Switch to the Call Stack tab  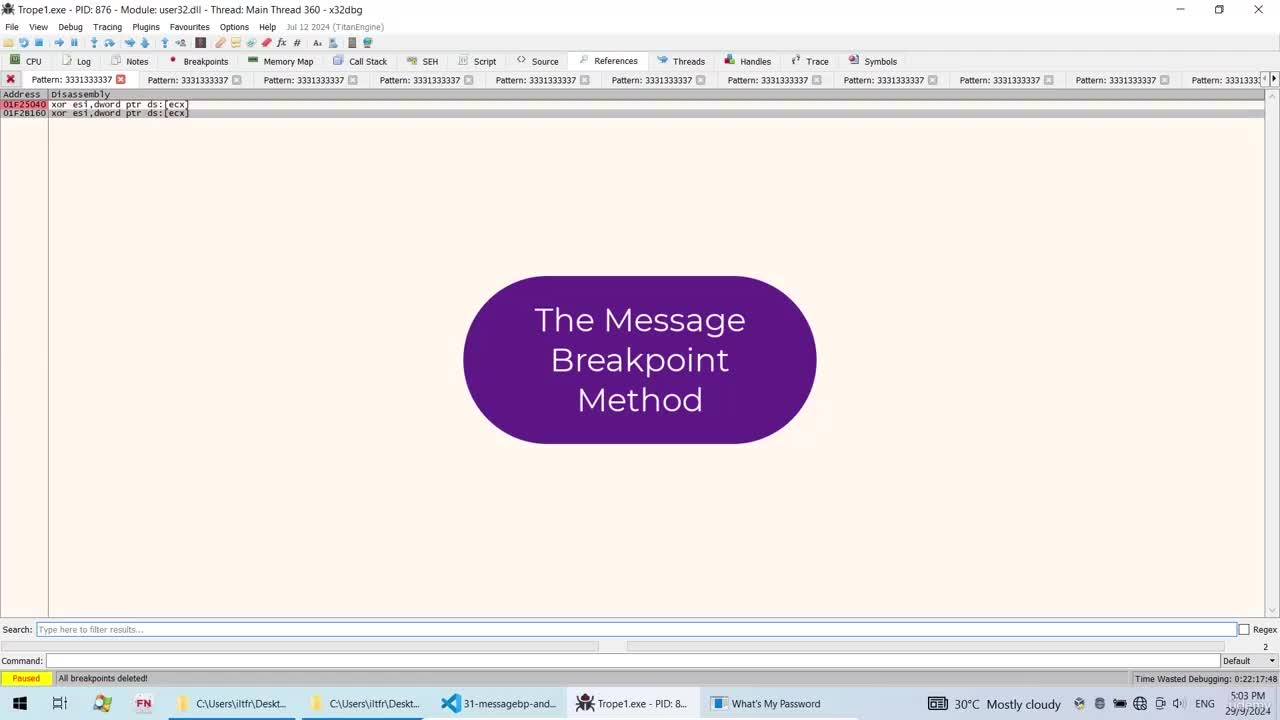point(360,61)
